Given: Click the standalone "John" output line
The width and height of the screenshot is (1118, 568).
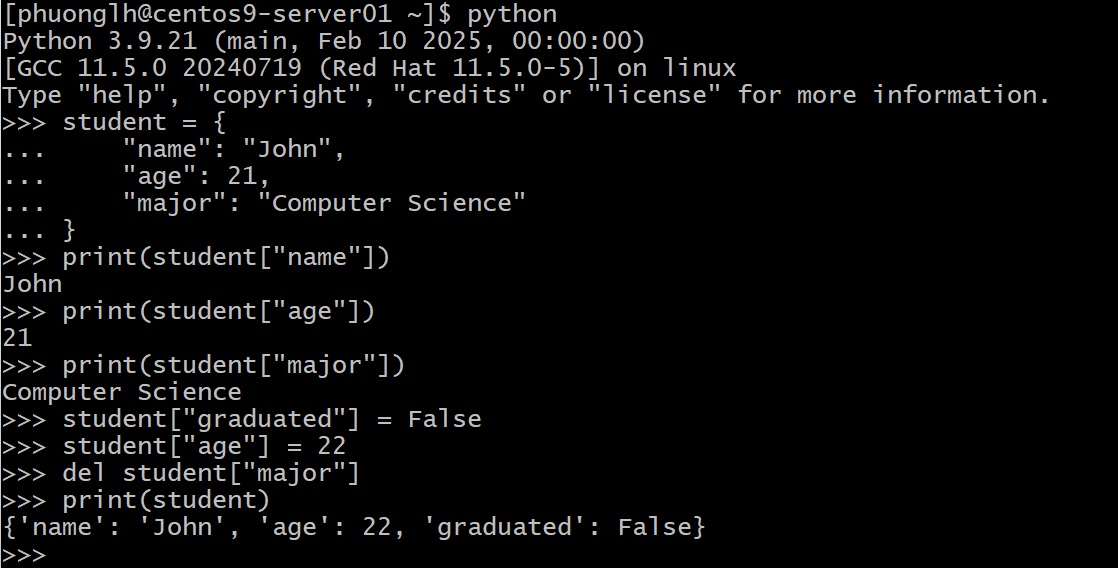Looking at the screenshot, I should tap(32, 284).
